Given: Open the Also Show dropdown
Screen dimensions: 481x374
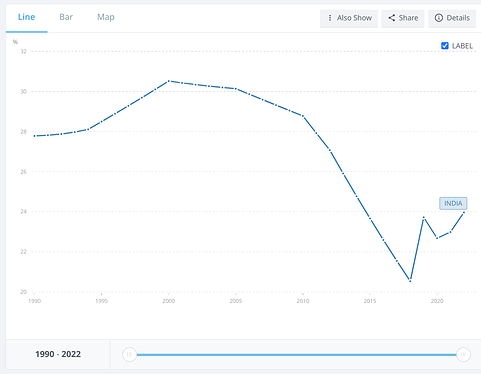Looking at the screenshot, I should 349,18.
